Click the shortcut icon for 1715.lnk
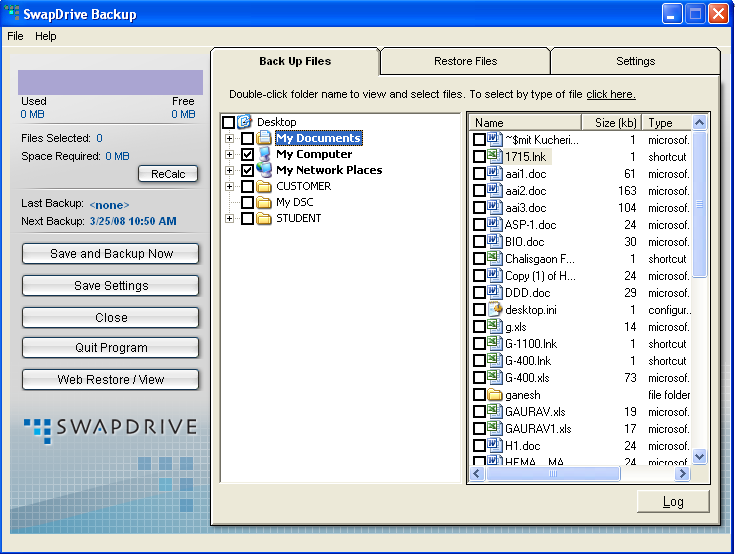This screenshot has width=735, height=554. (x=494, y=156)
